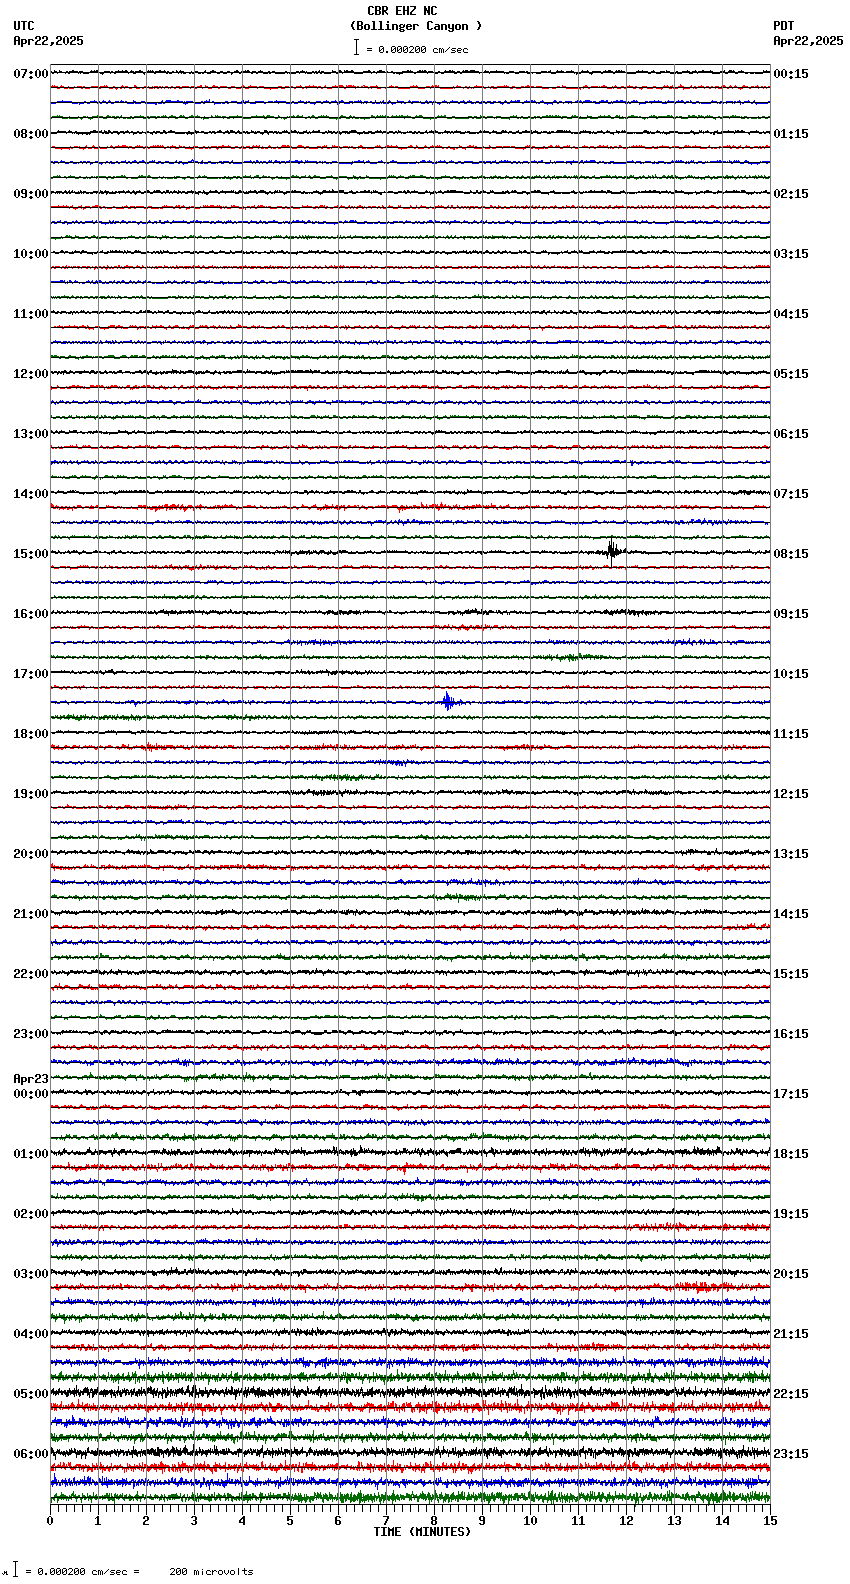The height and width of the screenshot is (1584, 850).
Task: Click the '02:00' UTC time label
Action: (31, 1214)
